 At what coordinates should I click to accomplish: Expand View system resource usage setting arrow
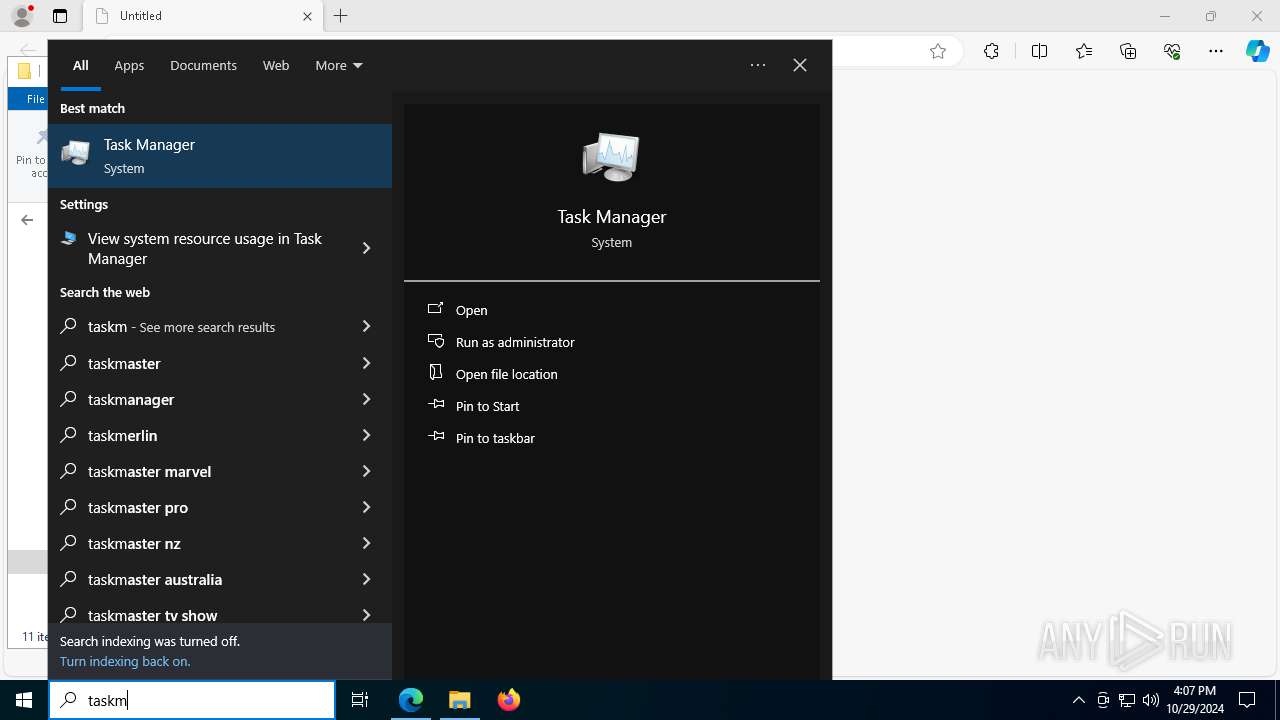pyautogui.click(x=366, y=248)
